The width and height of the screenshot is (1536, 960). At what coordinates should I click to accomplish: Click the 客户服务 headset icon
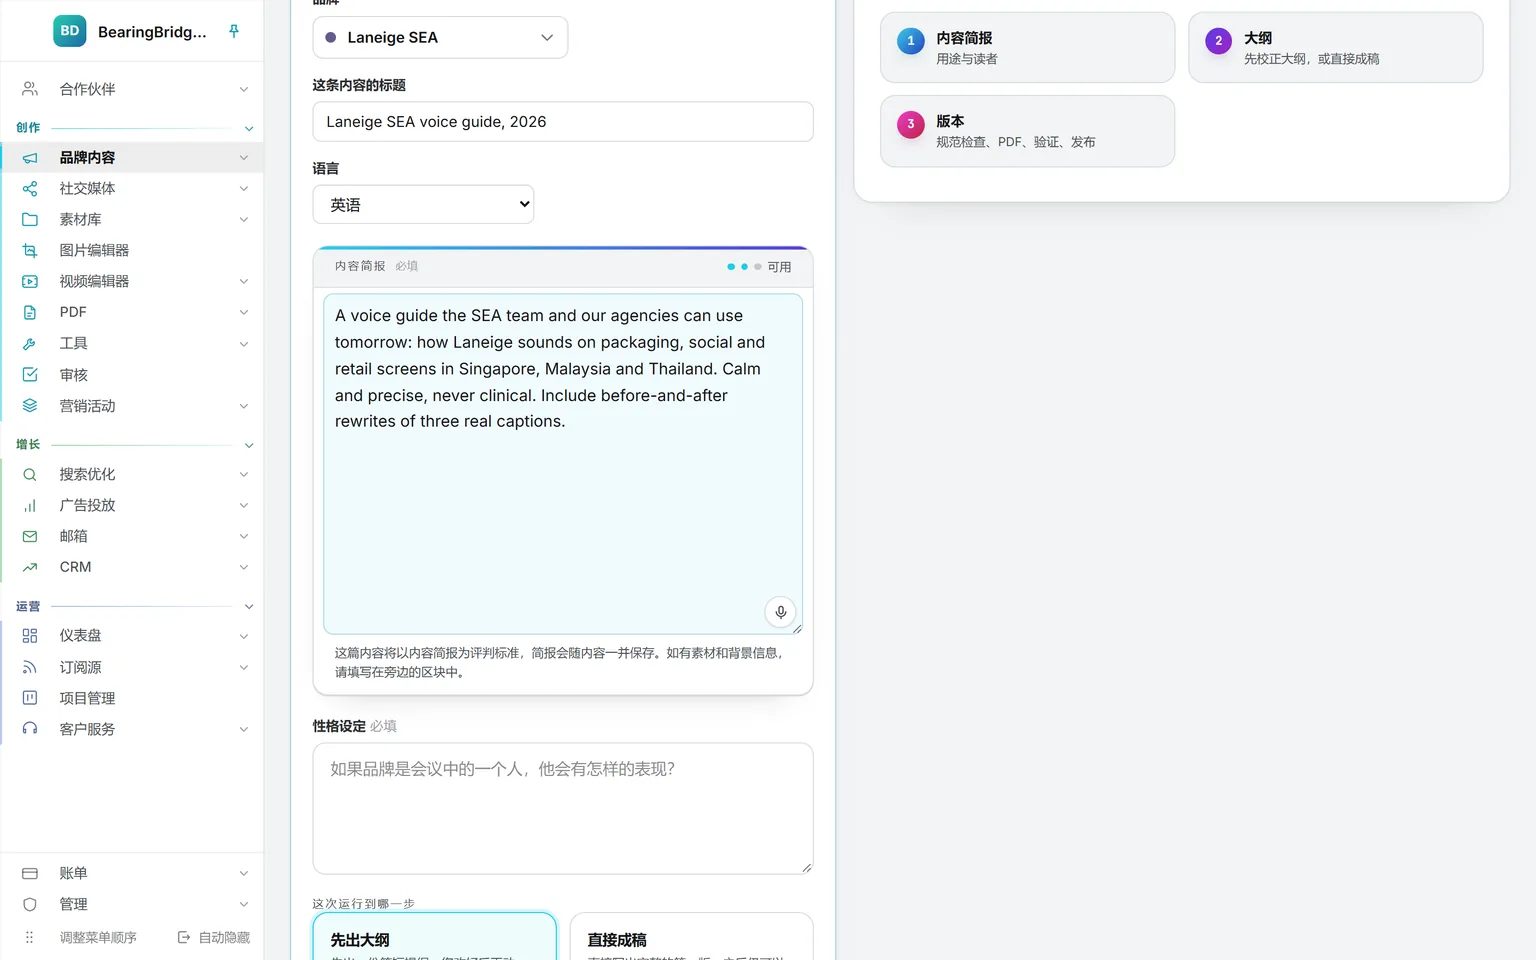(x=30, y=729)
